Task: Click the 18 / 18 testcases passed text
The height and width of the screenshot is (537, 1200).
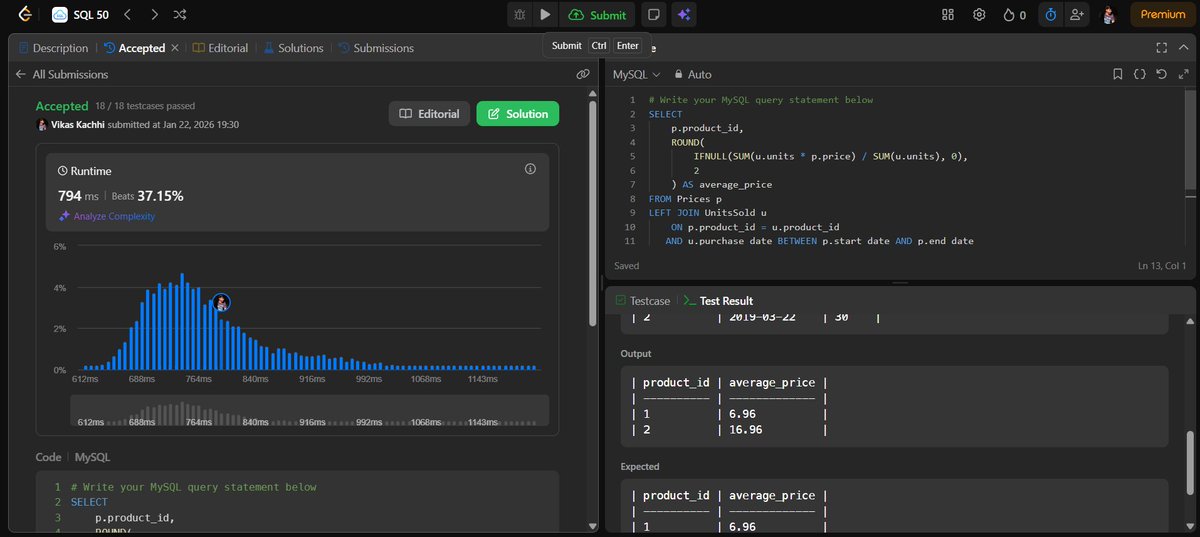Action: (145, 106)
